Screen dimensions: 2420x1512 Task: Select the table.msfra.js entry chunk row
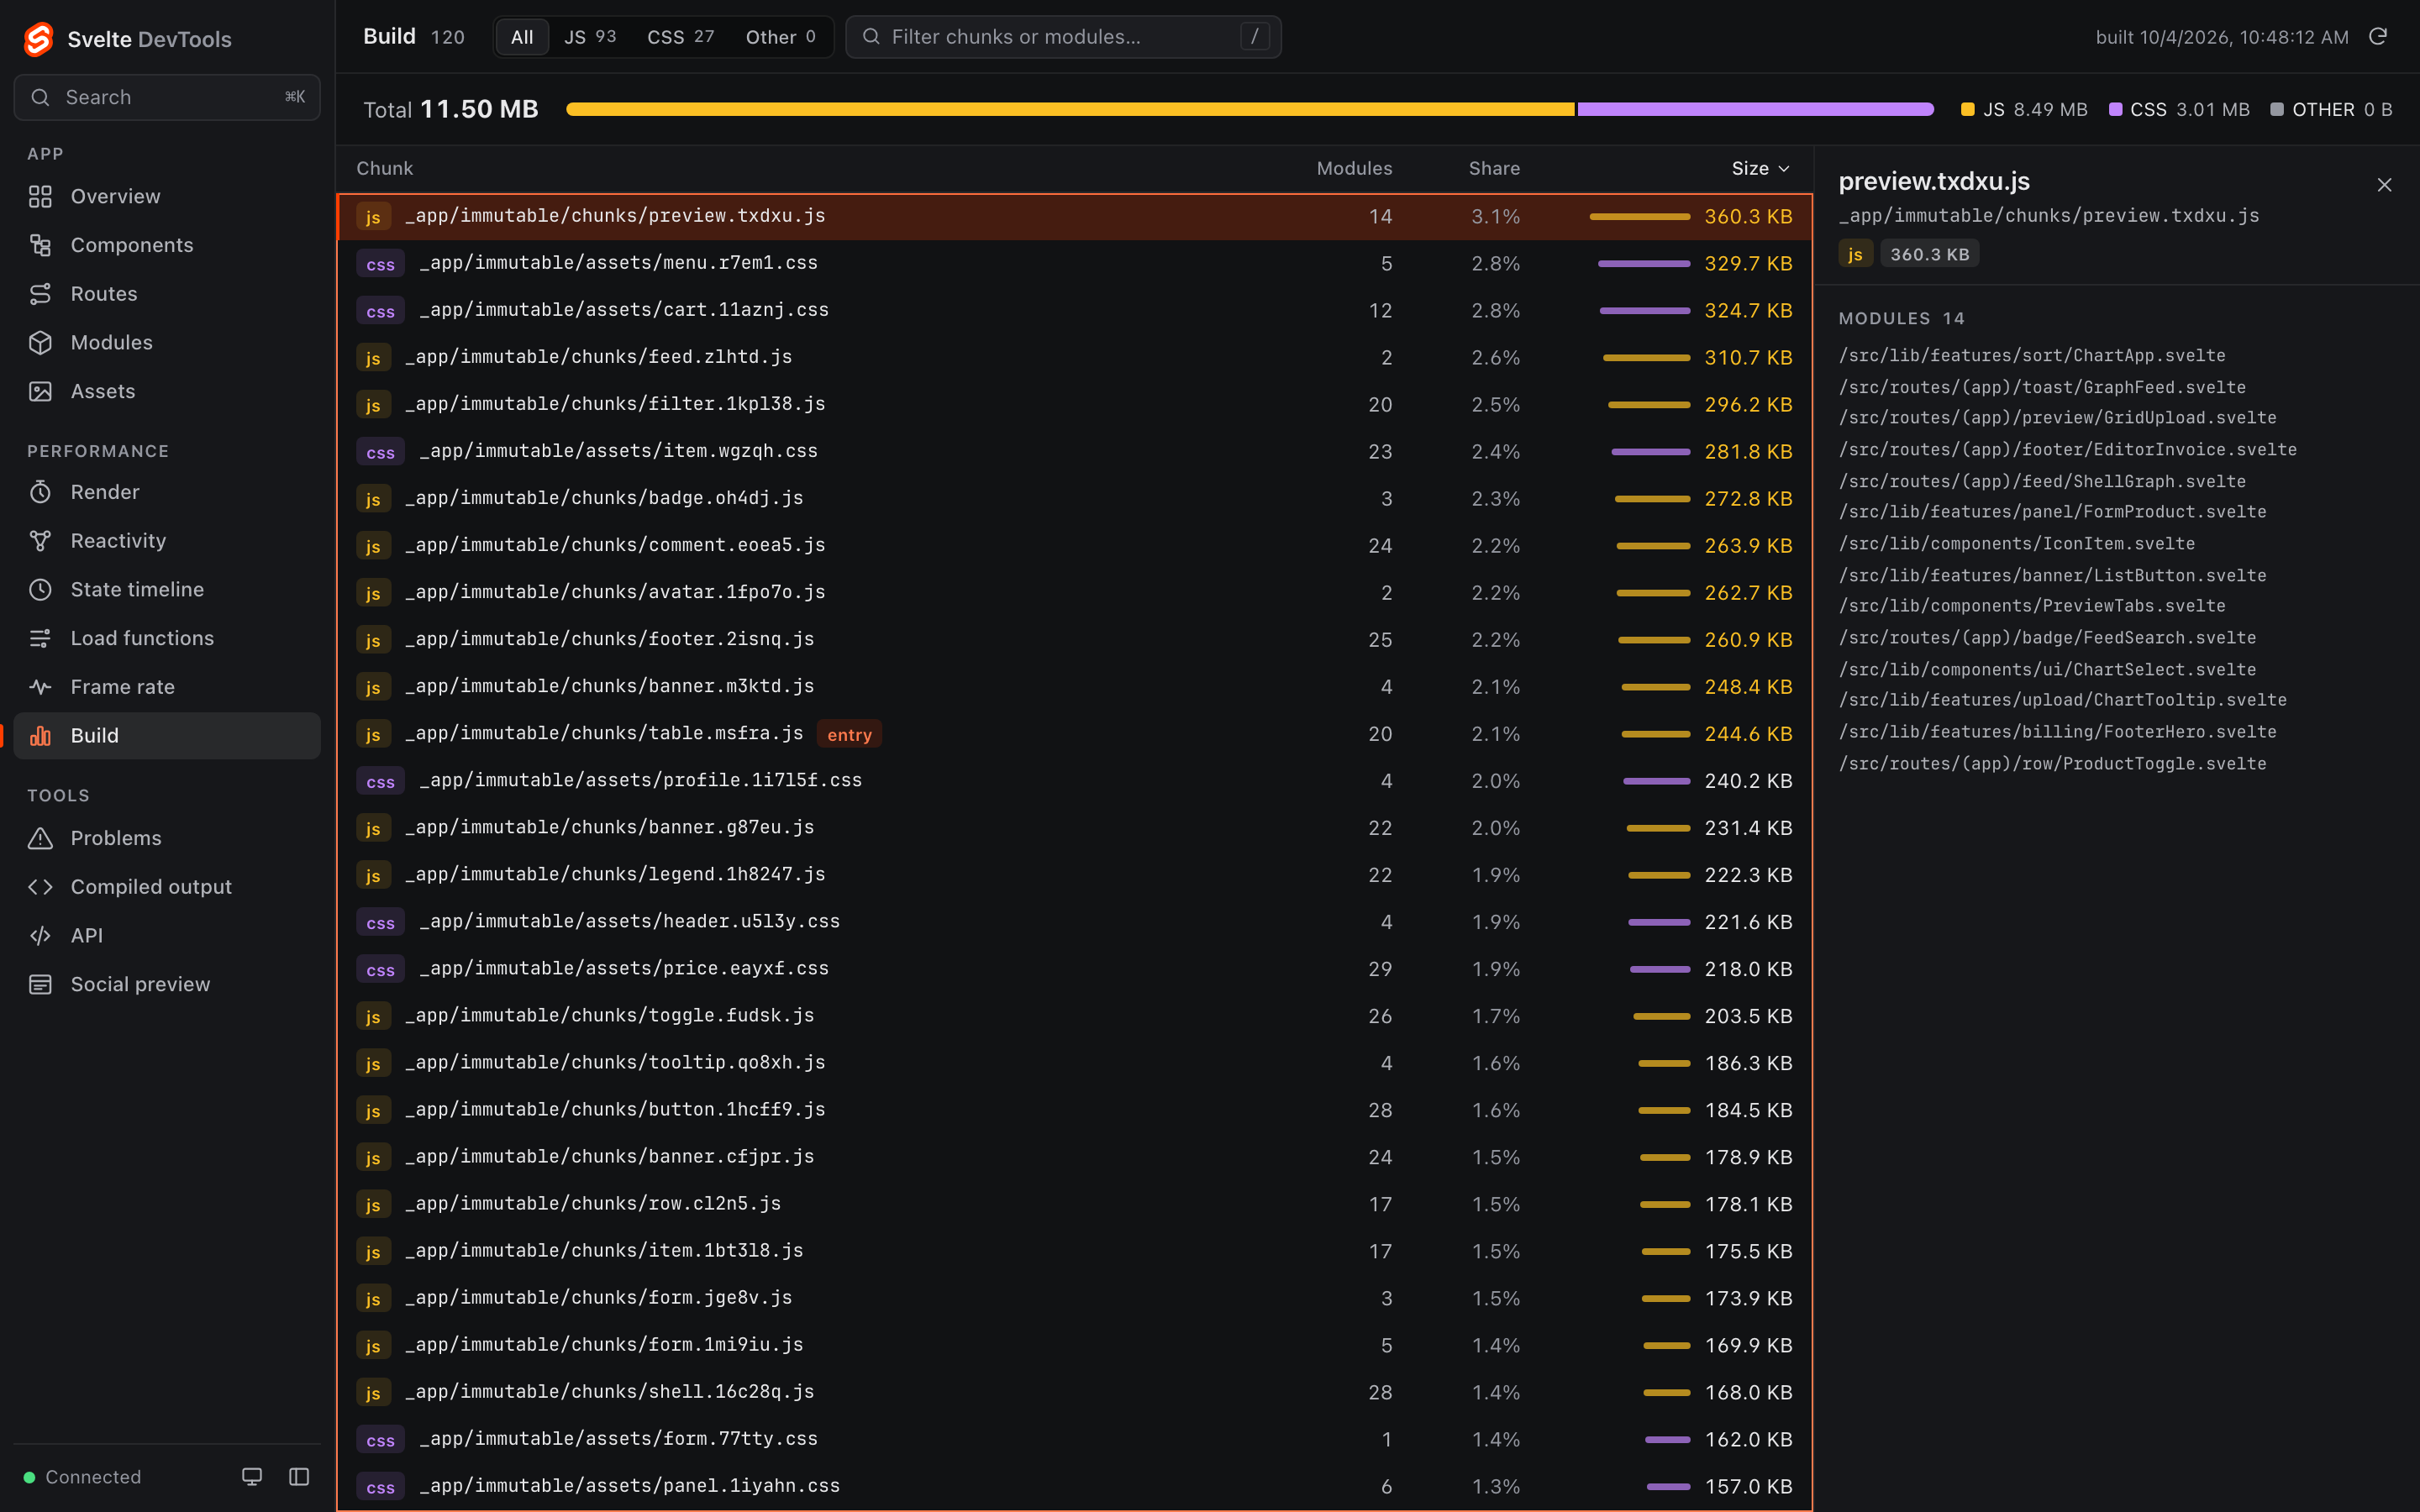click(x=1075, y=734)
